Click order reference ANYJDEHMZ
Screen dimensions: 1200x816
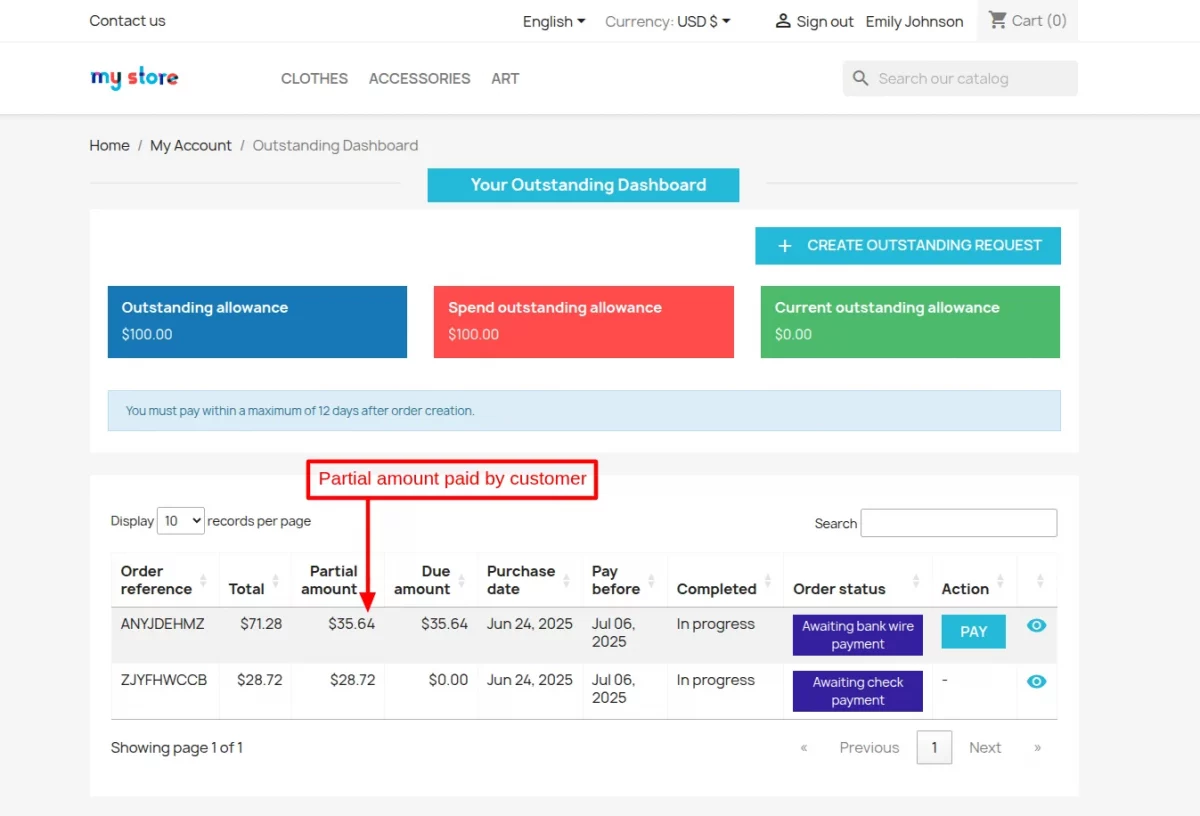[163, 624]
